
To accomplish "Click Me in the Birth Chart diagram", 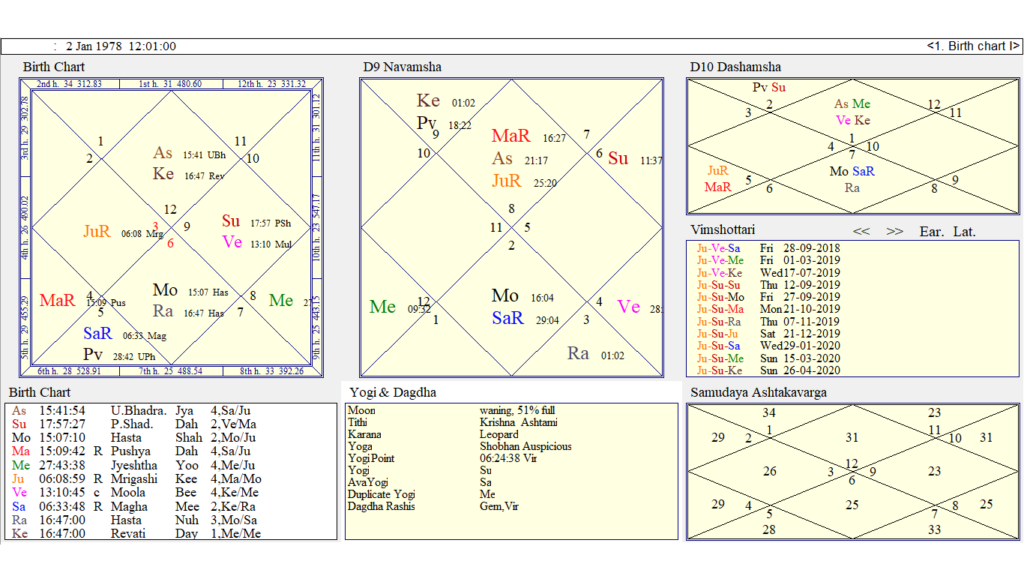I will pyautogui.click(x=281, y=300).
